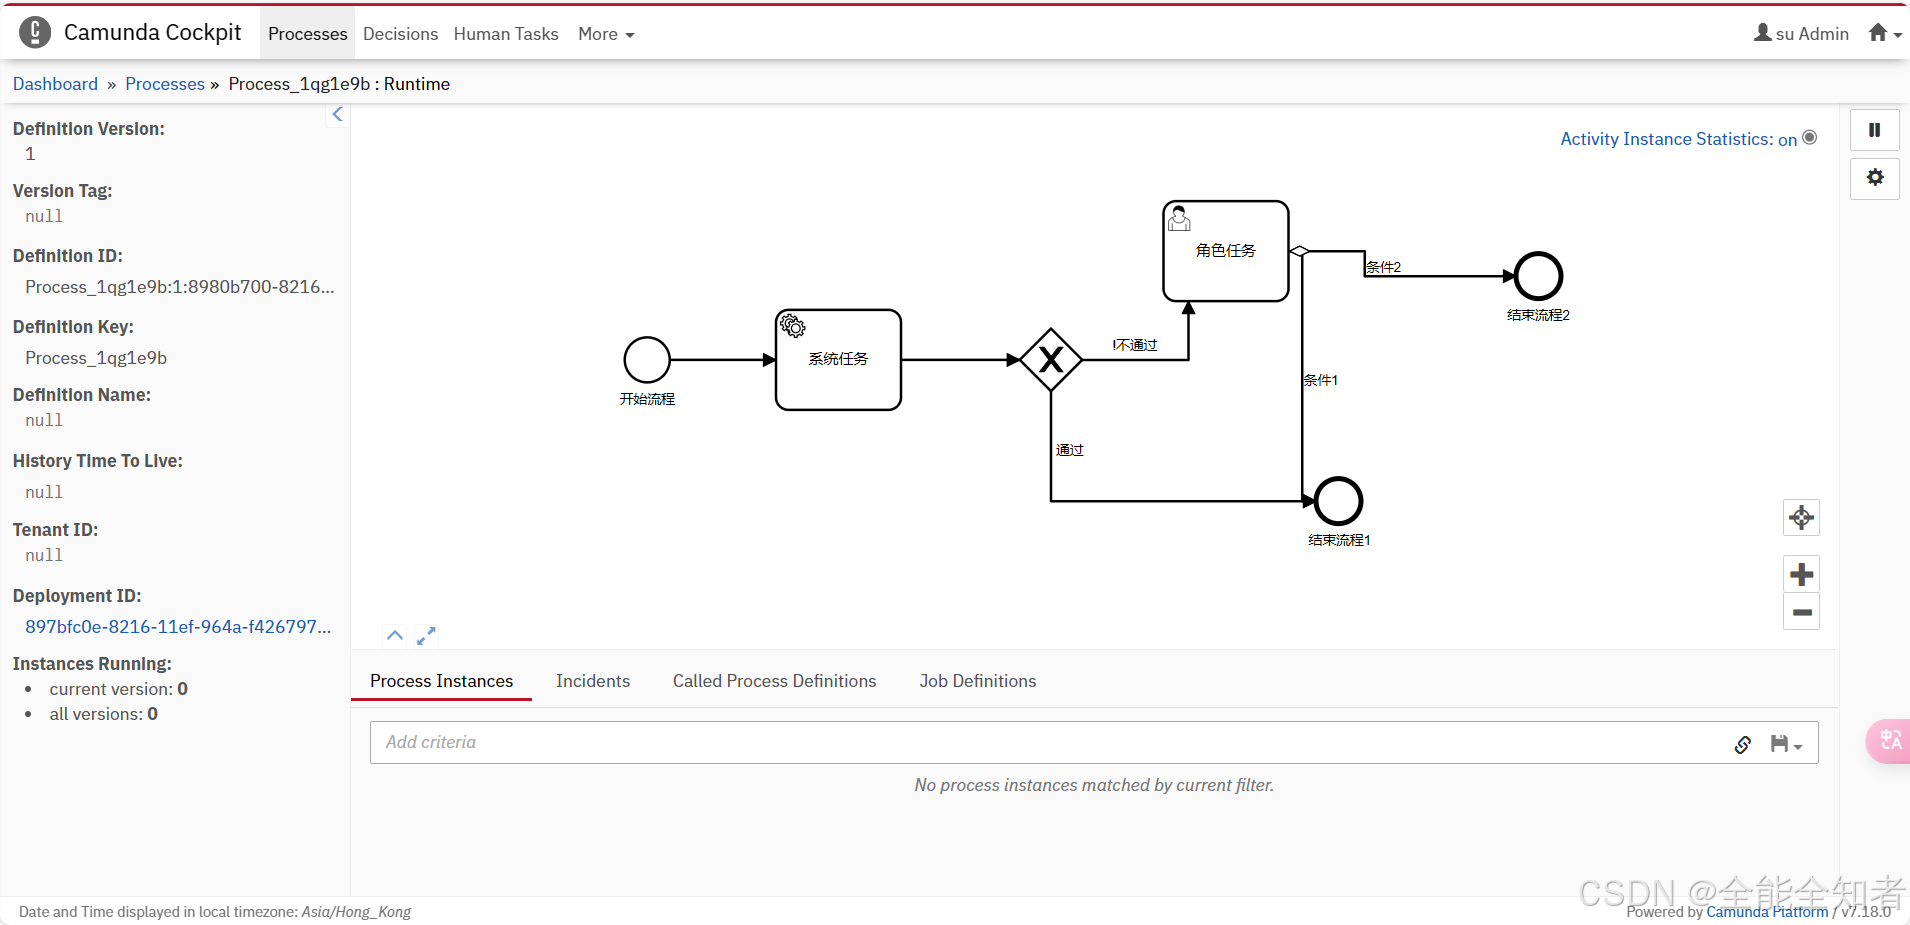Click the Camunda Cockpit logo icon
Viewport: 1910px width, 925px height.
(x=35, y=33)
